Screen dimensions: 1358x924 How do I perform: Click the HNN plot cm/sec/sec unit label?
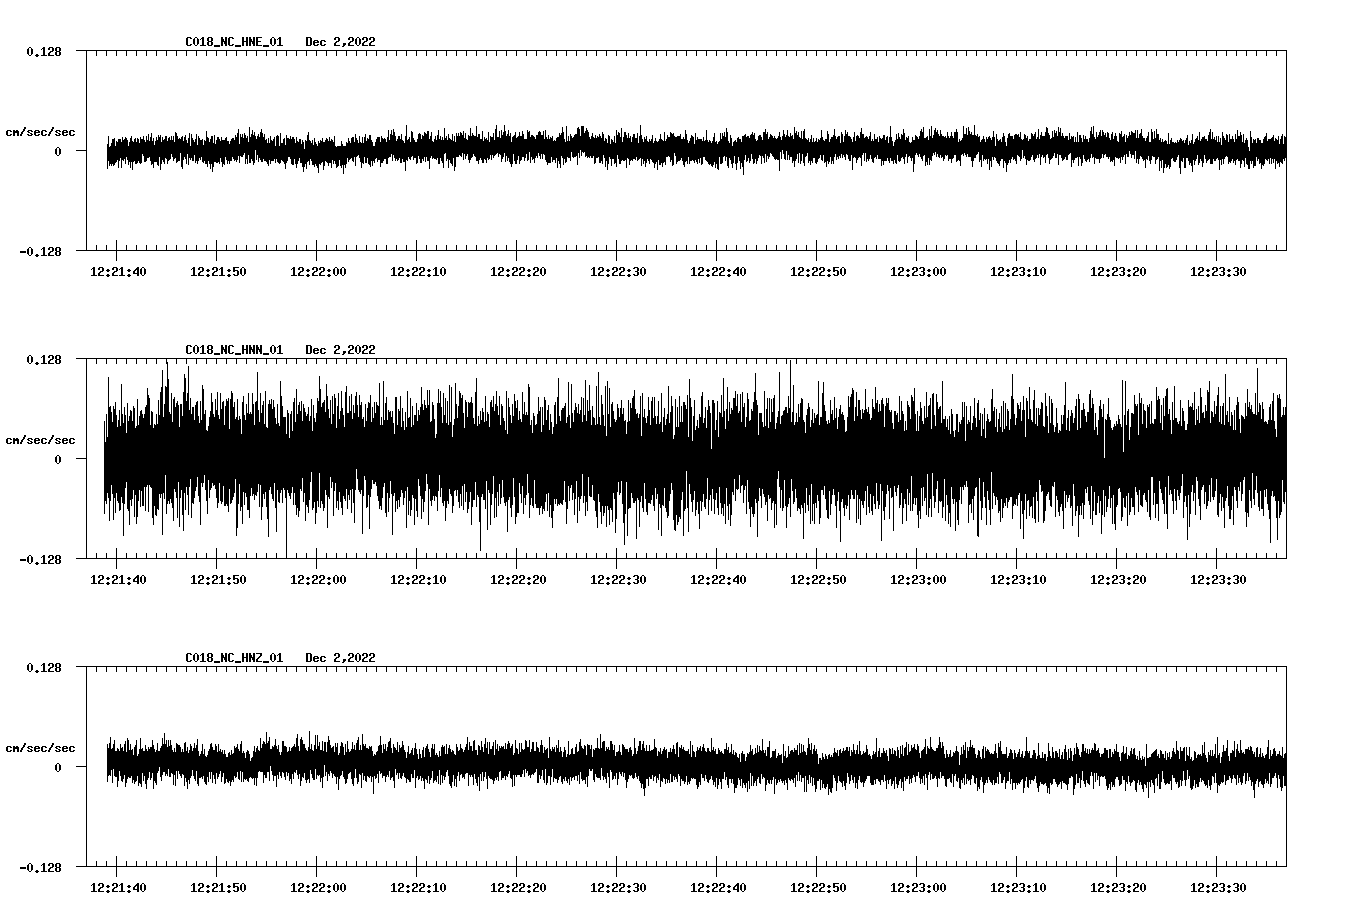pos(41,440)
